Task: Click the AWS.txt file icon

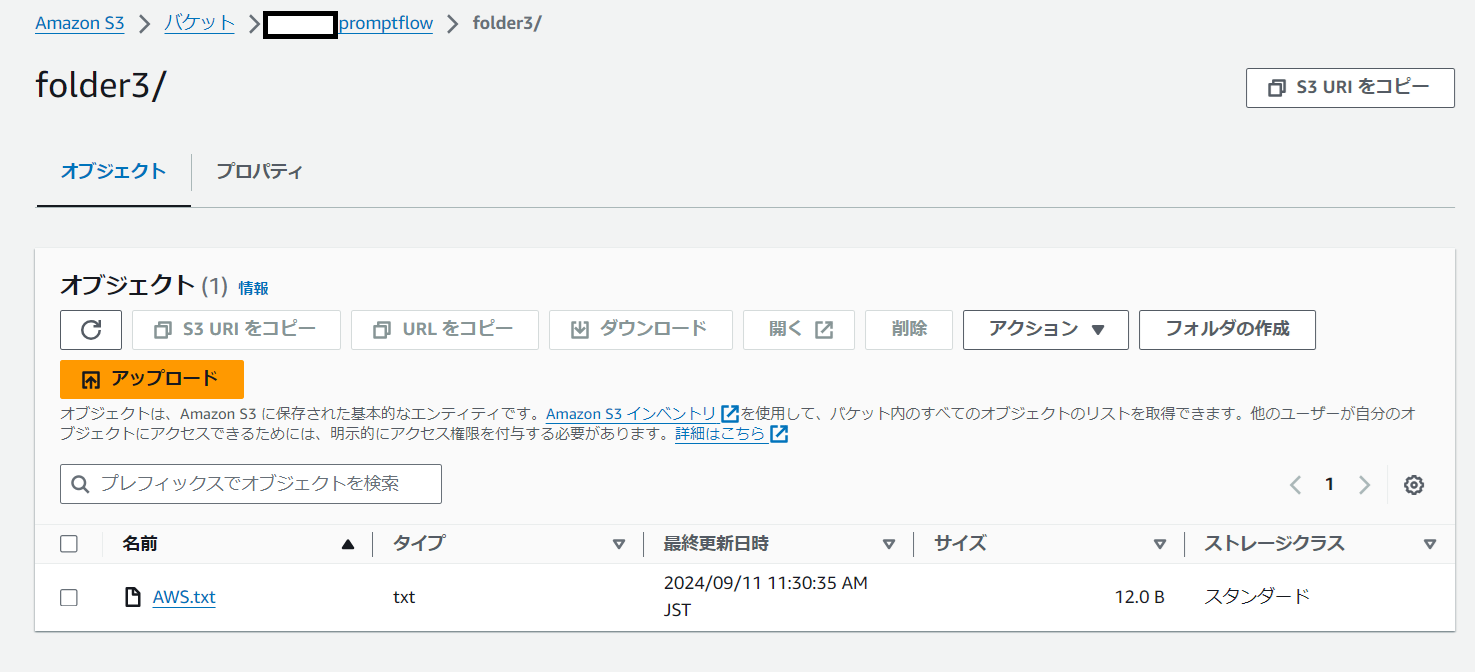Action: [x=132, y=597]
